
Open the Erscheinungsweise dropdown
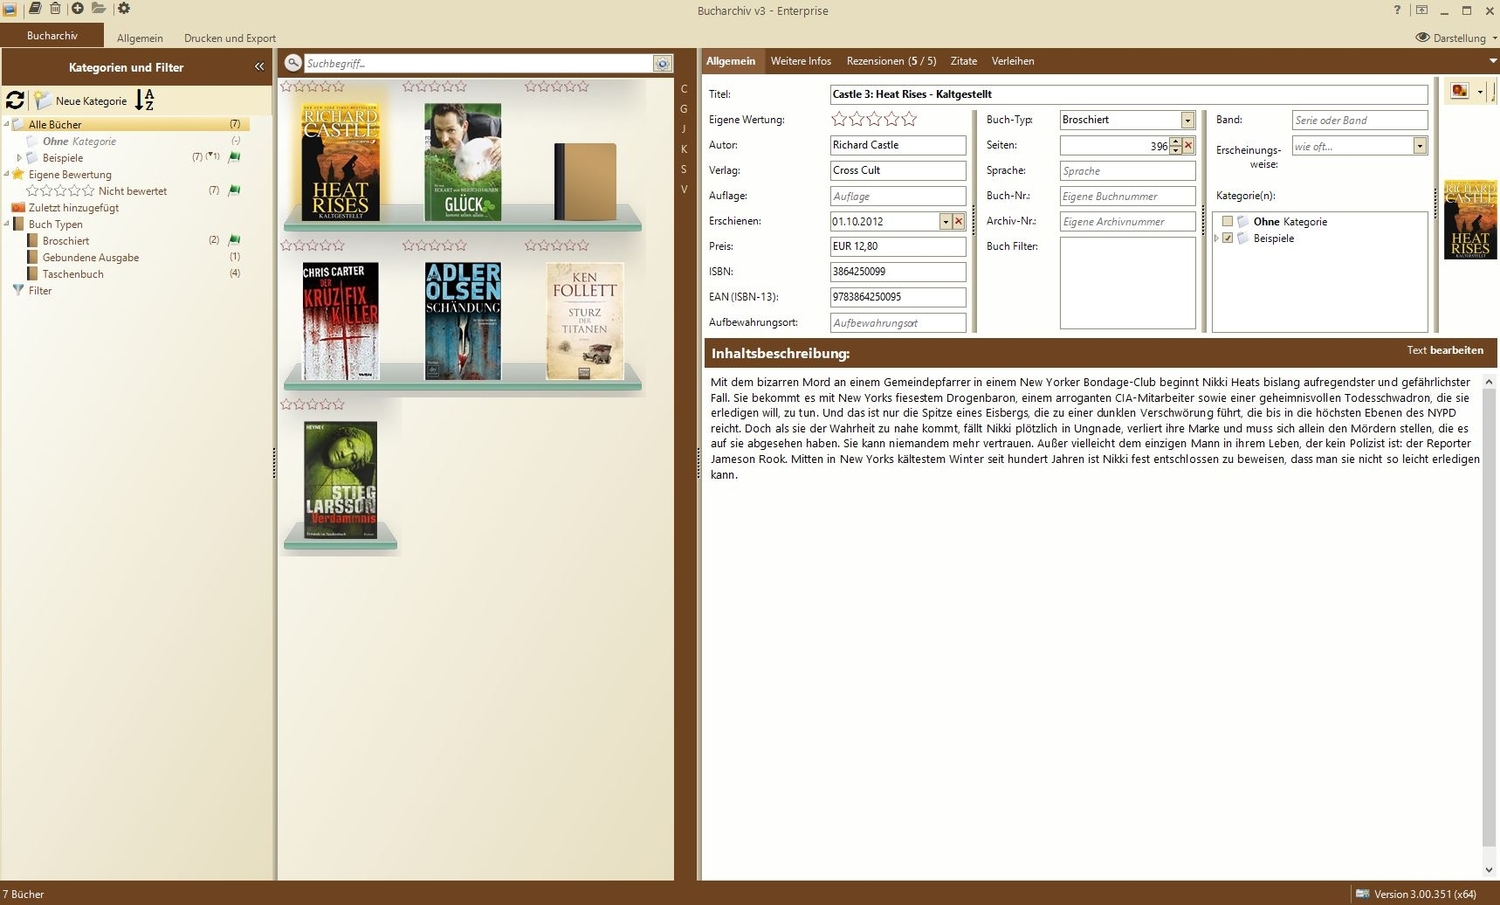click(1419, 146)
